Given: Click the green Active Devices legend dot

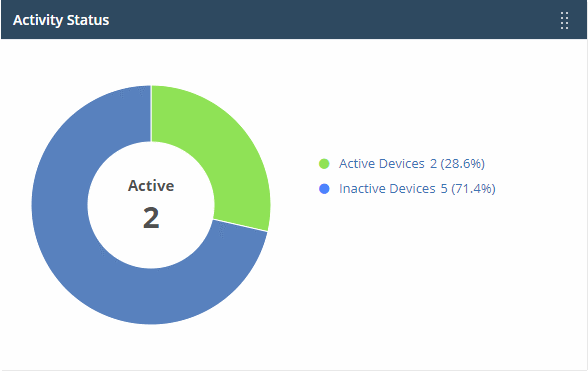Looking at the screenshot, I should (x=324, y=164).
